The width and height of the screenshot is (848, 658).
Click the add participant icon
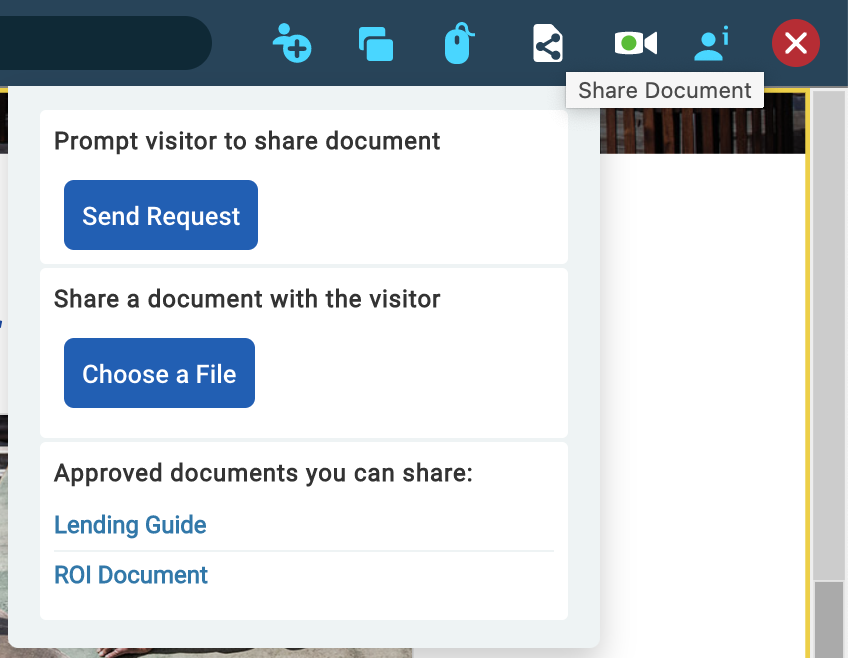292,44
